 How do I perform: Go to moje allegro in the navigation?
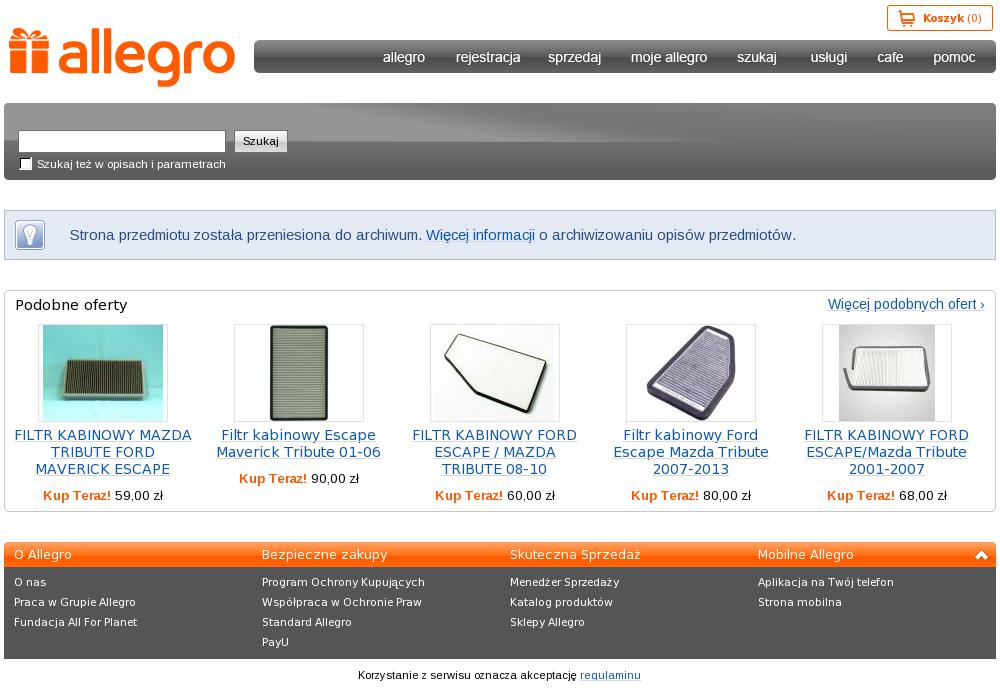pyautogui.click(x=669, y=57)
